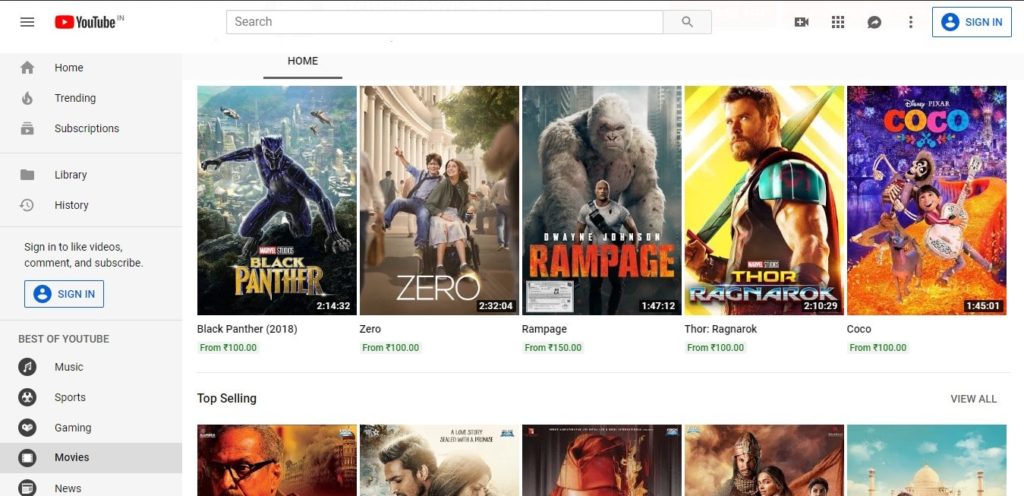
Task: Click the Library folder icon
Action: point(27,174)
